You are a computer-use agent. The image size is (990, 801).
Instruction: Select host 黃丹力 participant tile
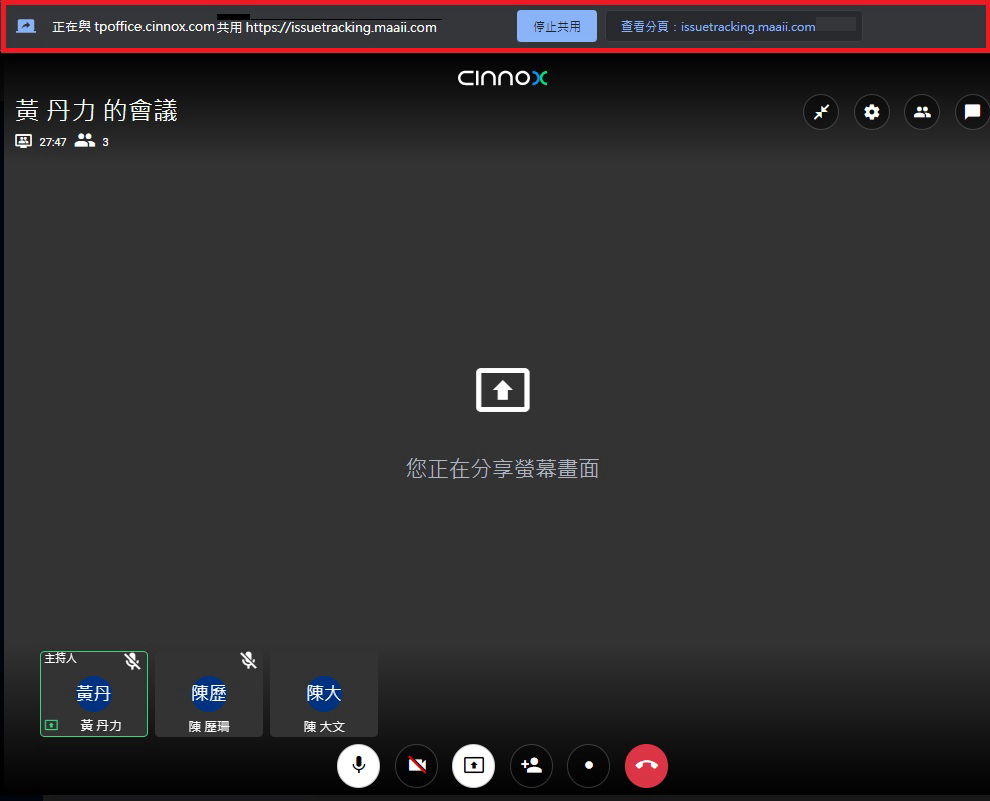pos(94,694)
